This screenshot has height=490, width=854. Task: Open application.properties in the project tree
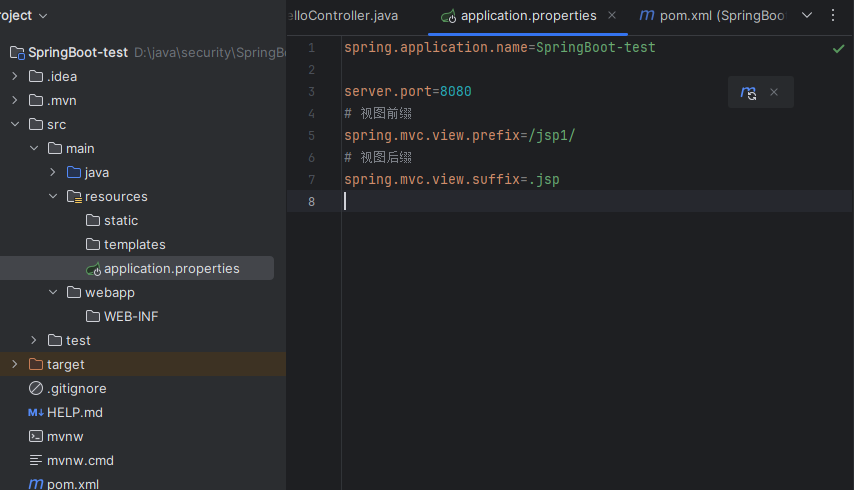(x=172, y=268)
